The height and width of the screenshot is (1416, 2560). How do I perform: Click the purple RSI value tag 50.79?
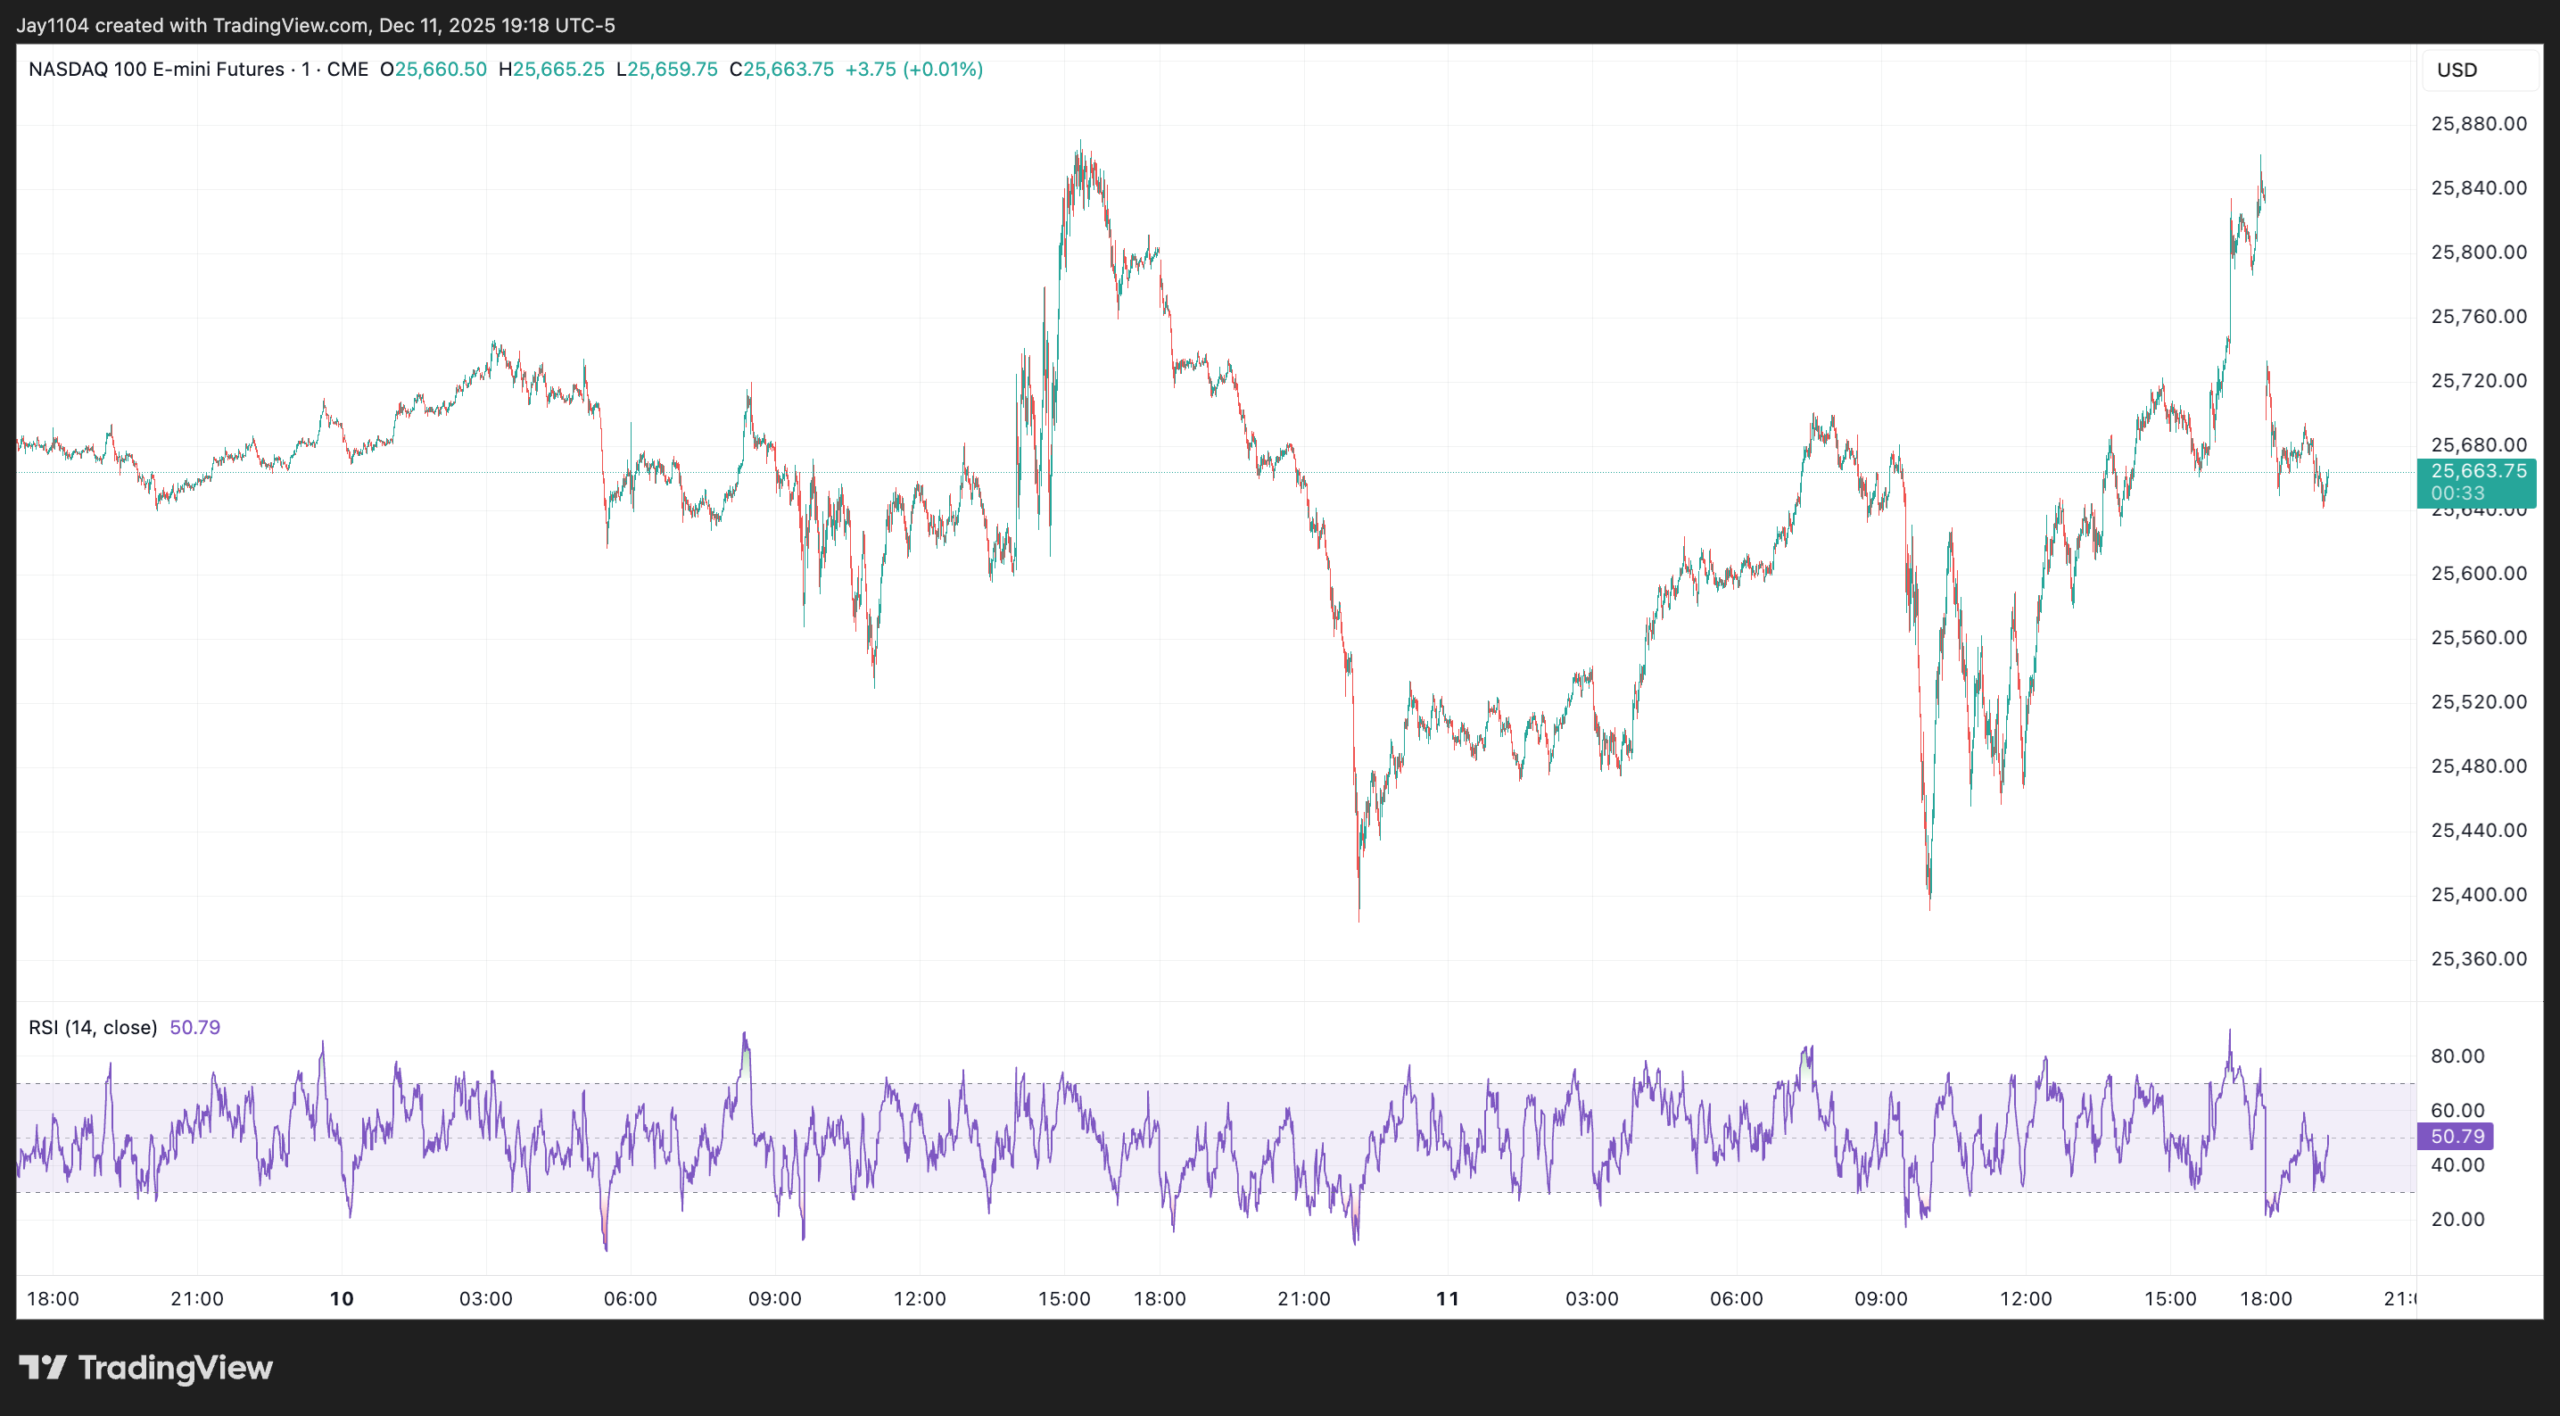pyautogui.click(x=2457, y=1136)
